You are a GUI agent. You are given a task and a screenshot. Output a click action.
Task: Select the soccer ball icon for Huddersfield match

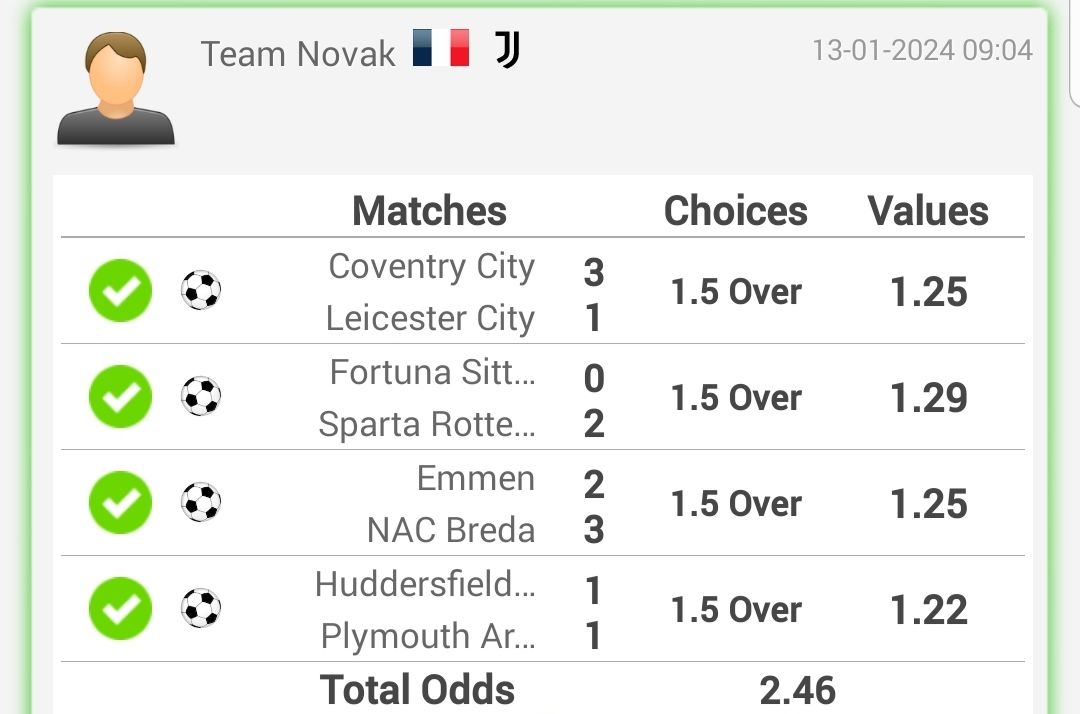201,608
